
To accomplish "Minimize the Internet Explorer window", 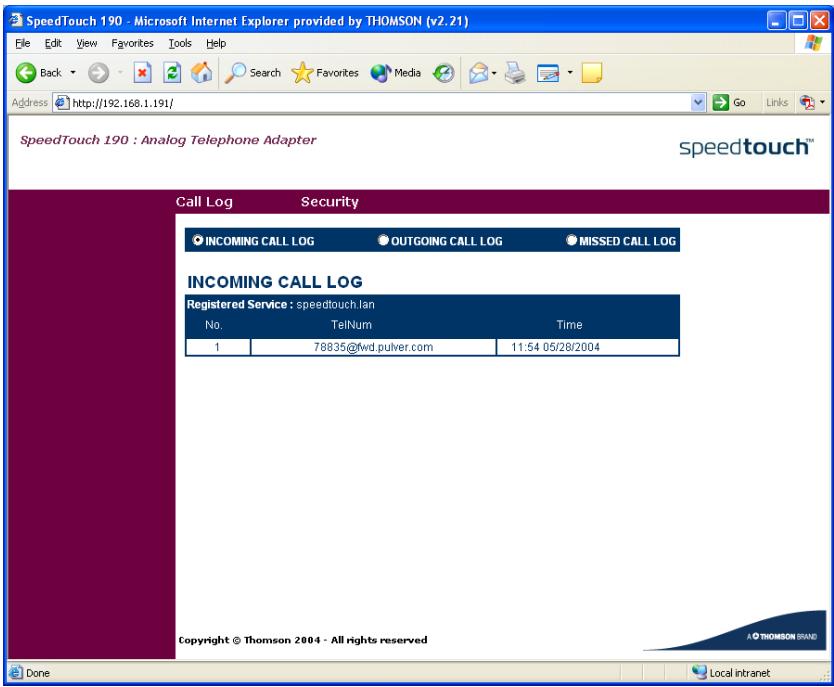I will click(777, 21).
